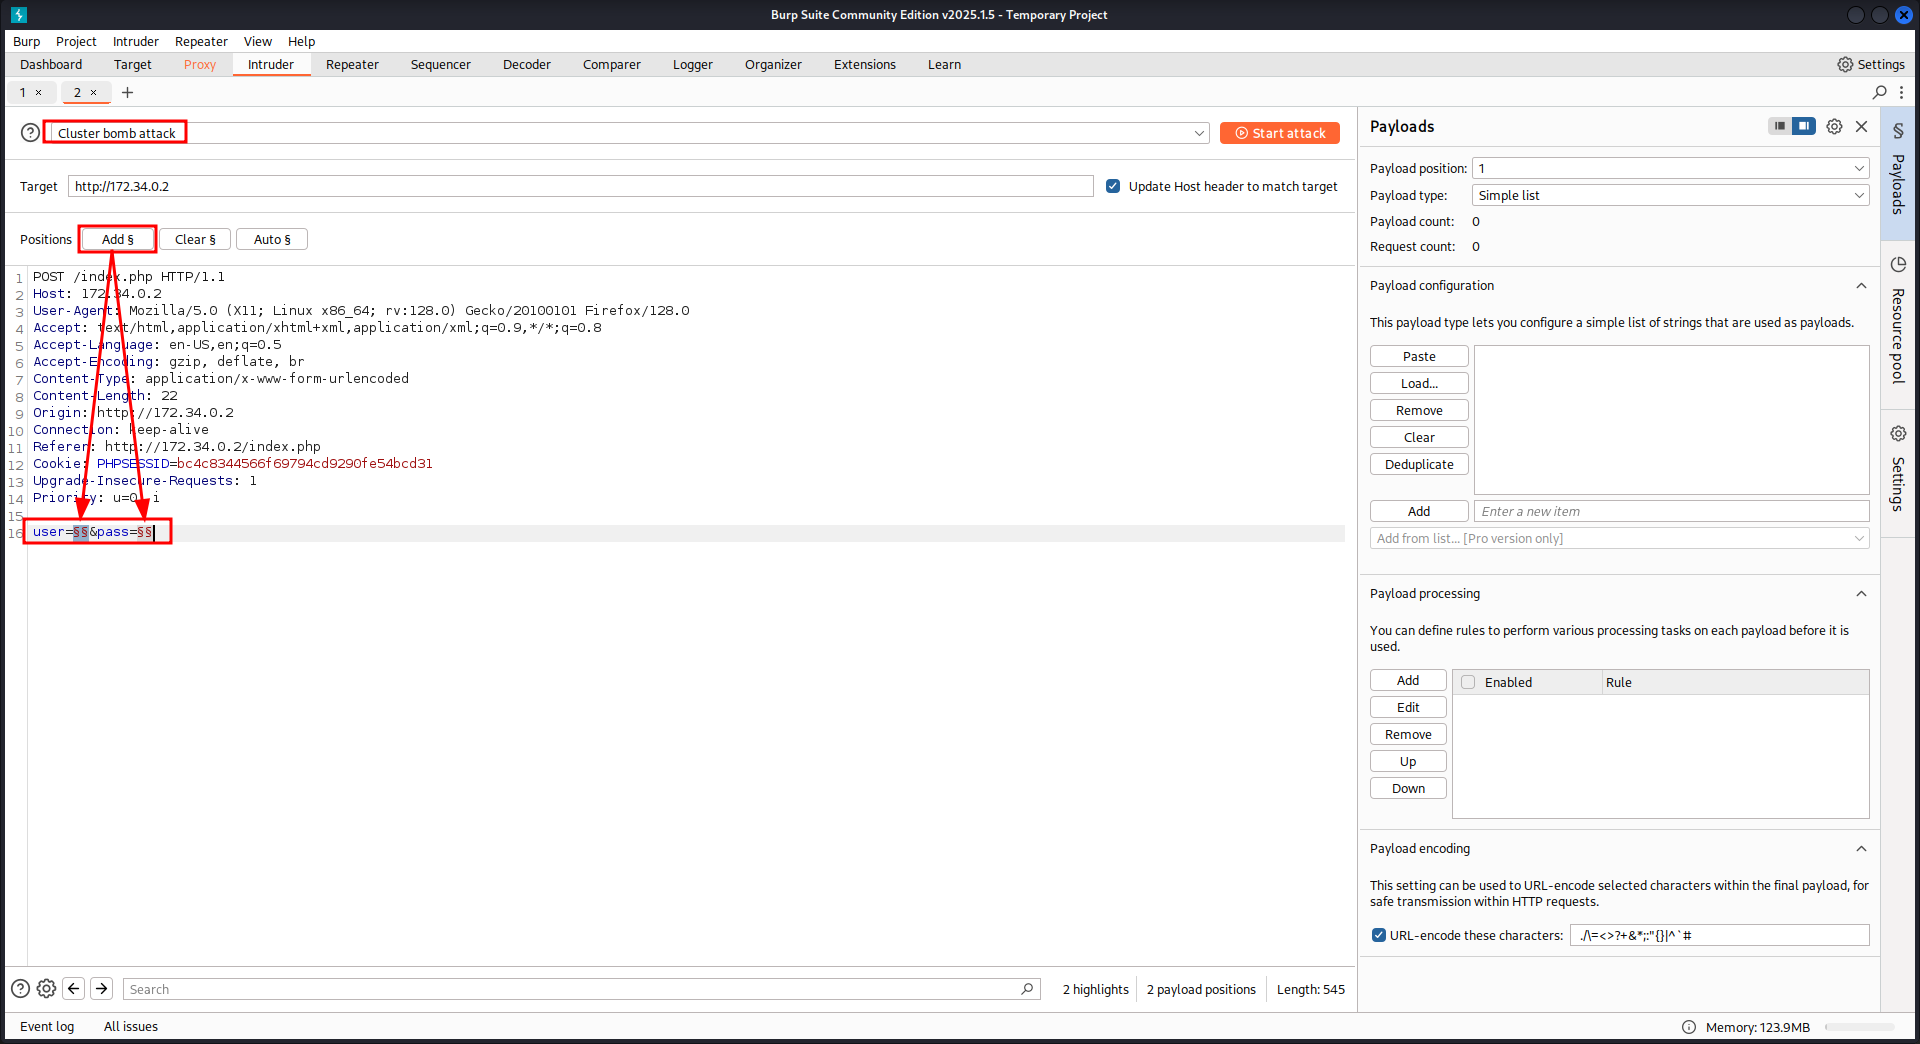Open the Event log
The image size is (1920, 1044).
[x=47, y=1027]
